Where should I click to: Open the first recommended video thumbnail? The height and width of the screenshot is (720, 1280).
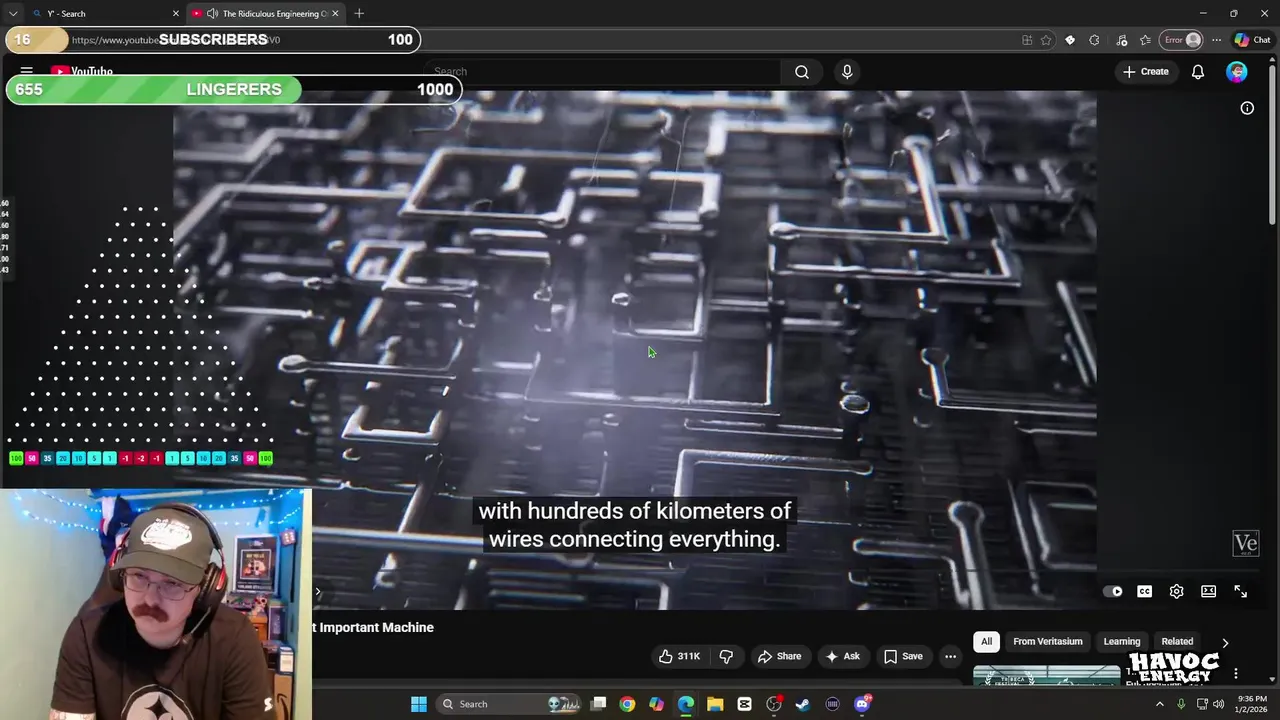pyautogui.click(x=1046, y=675)
